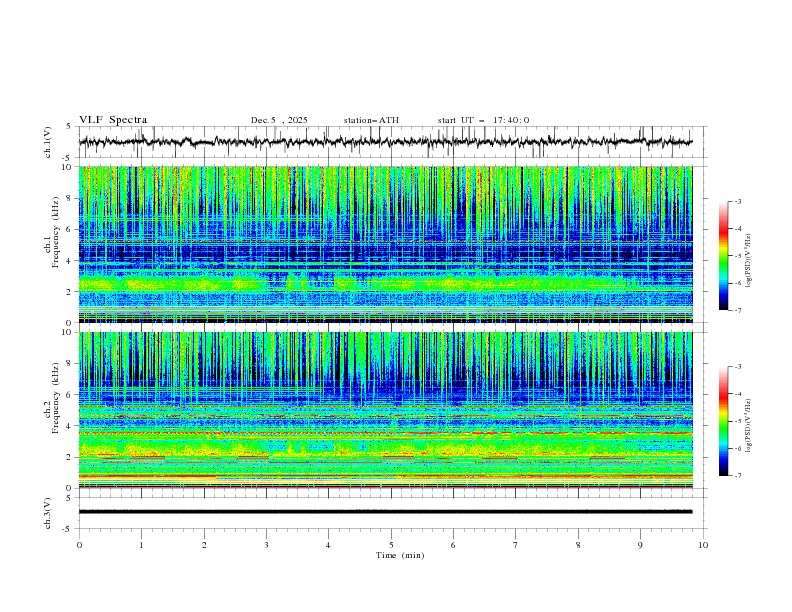Click the ch.2 PSD color scale bar
The image size is (792, 612).
point(723,421)
